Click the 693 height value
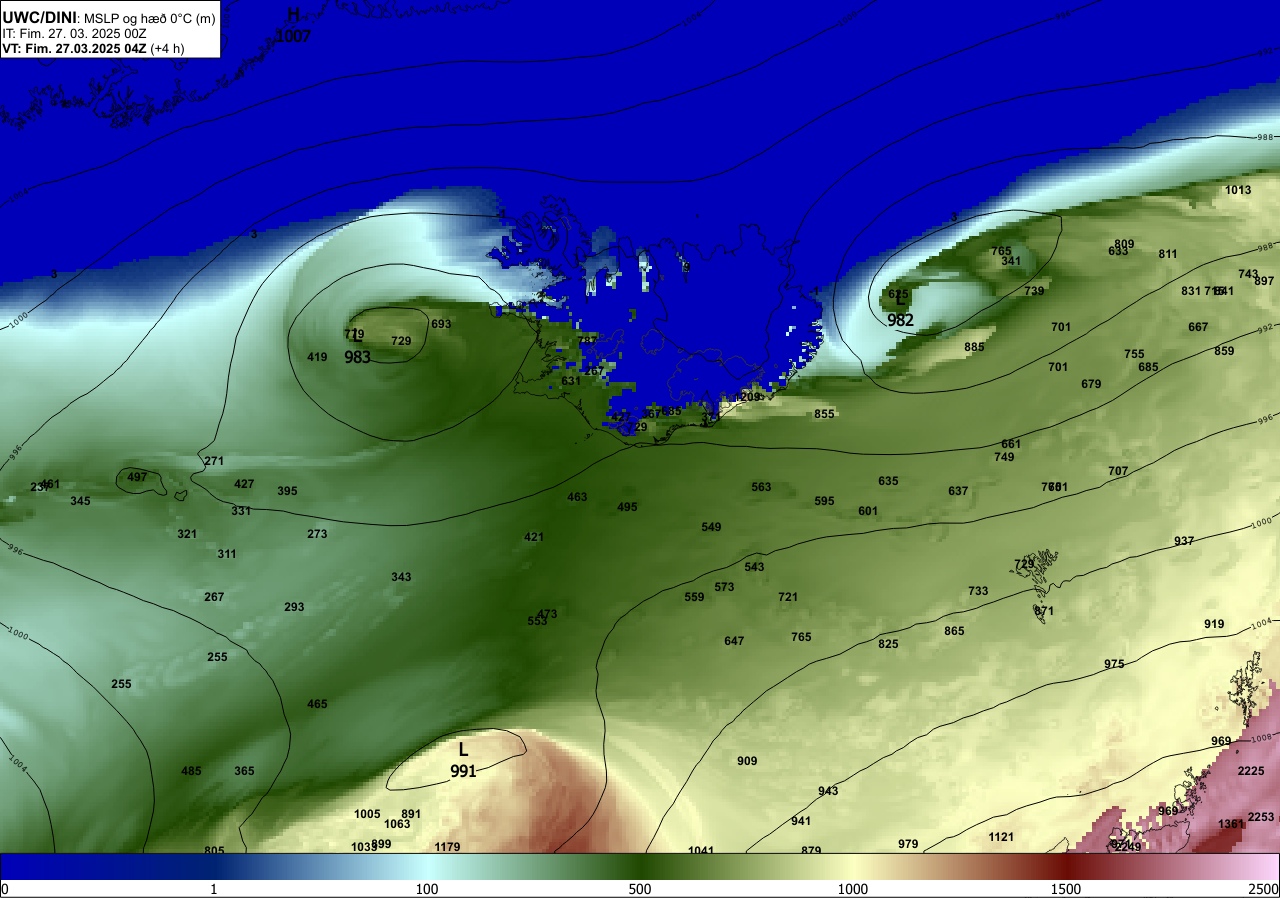1280x898 pixels. pos(441,324)
